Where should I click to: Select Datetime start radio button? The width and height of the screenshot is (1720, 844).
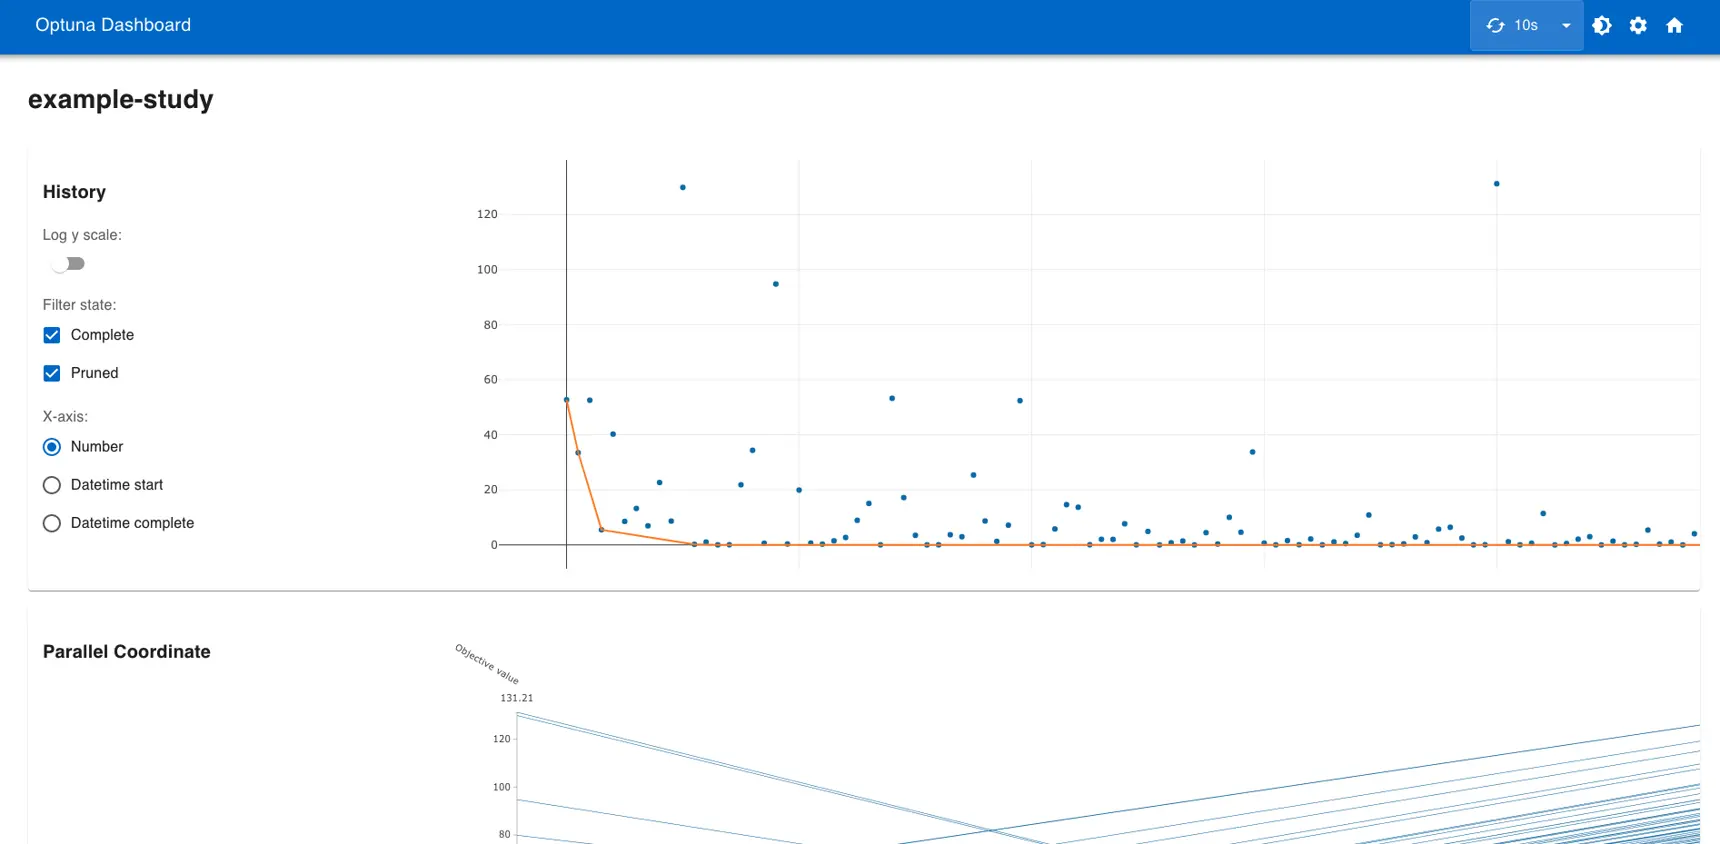tap(52, 485)
